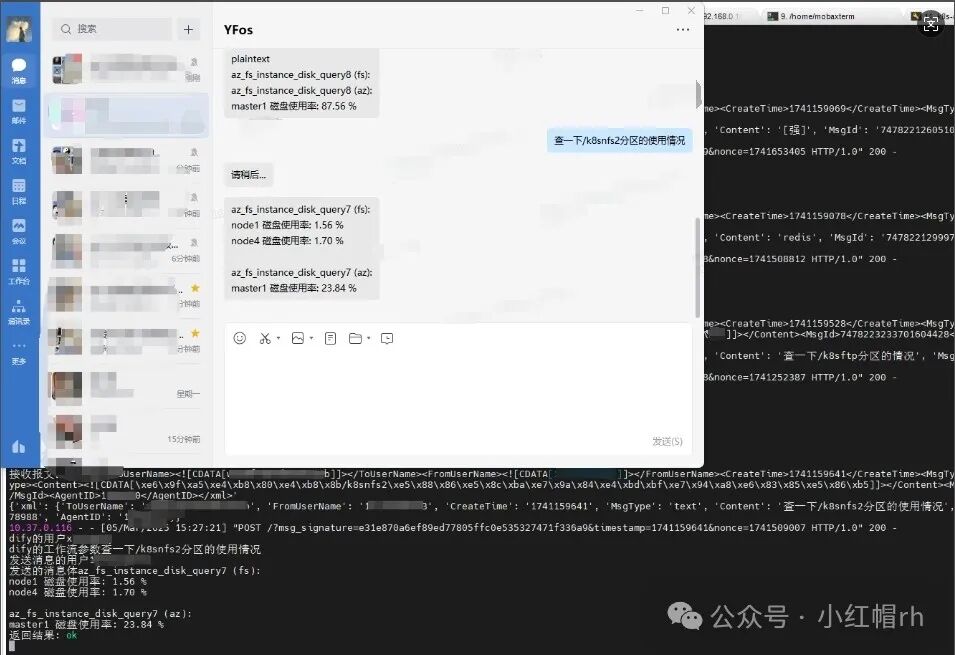Minimize the YFos chat window
This screenshot has width=955, height=655.
coord(640,10)
